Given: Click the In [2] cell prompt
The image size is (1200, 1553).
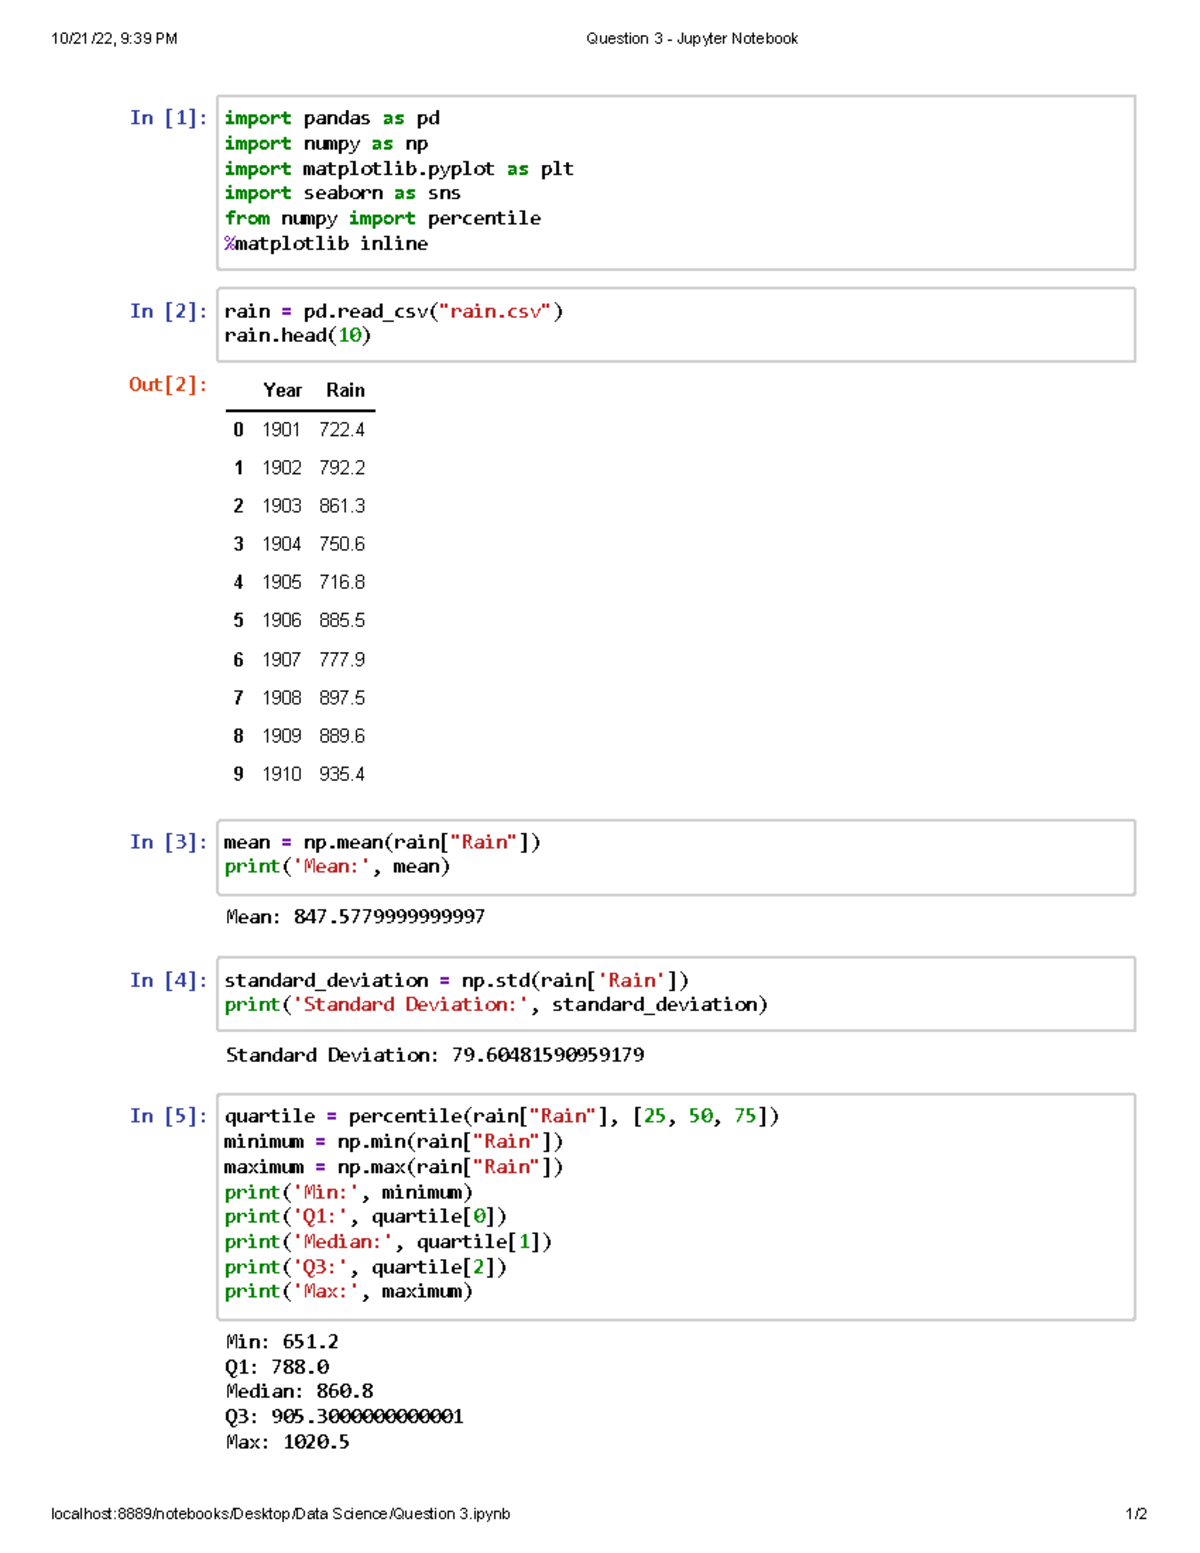Looking at the screenshot, I should tap(166, 311).
